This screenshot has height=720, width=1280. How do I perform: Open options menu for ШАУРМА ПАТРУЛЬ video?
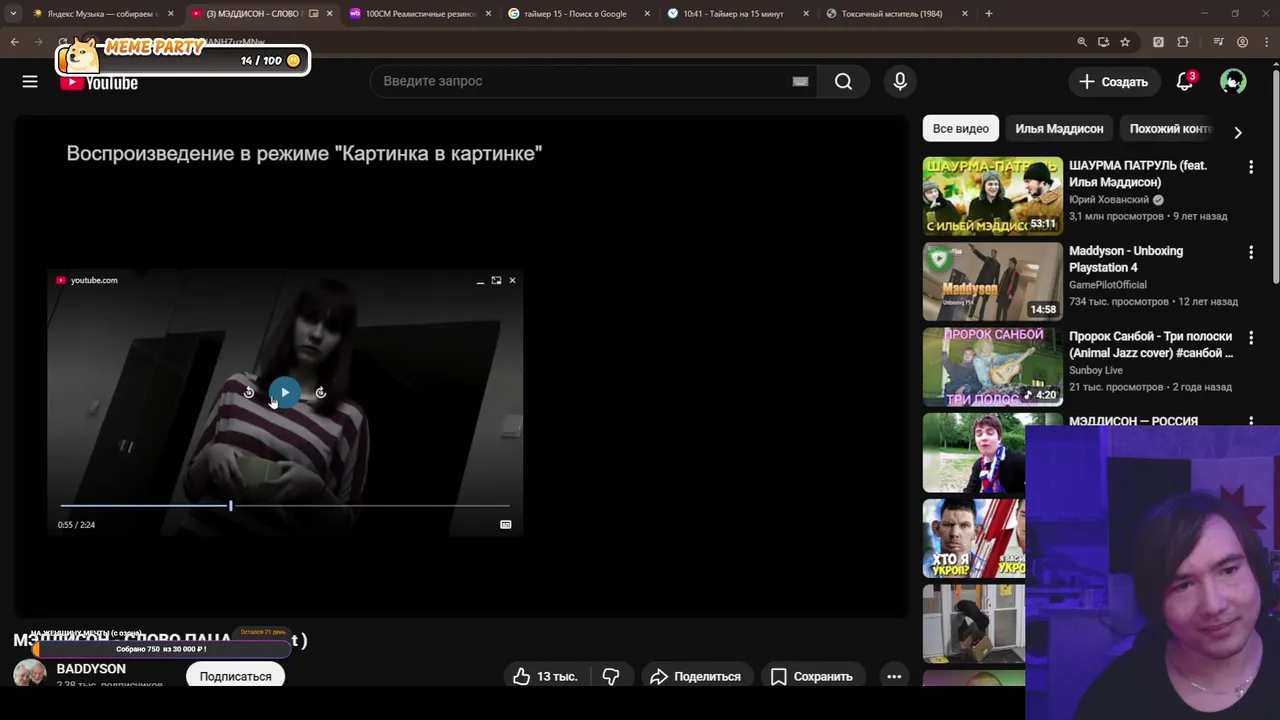pyautogui.click(x=1250, y=168)
